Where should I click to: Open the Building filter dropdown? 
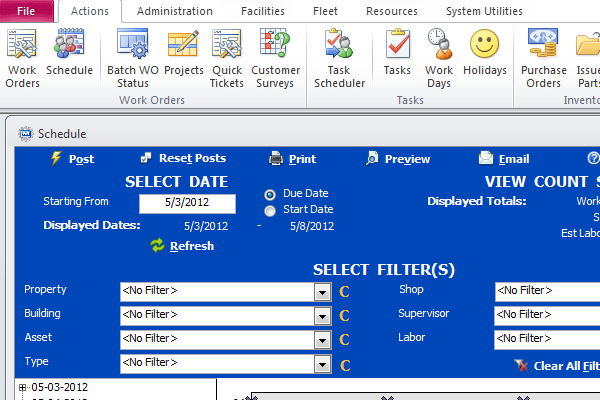pos(322,316)
